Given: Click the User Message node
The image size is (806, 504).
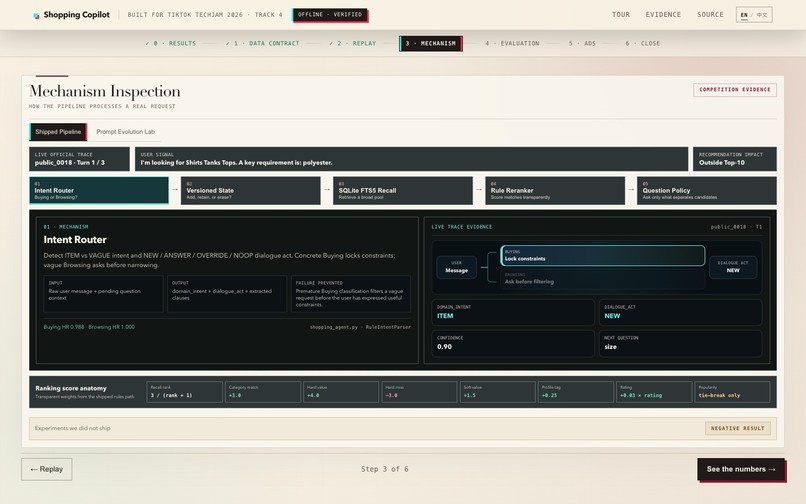Looking at the screenshot, I should tap(456, 267).
